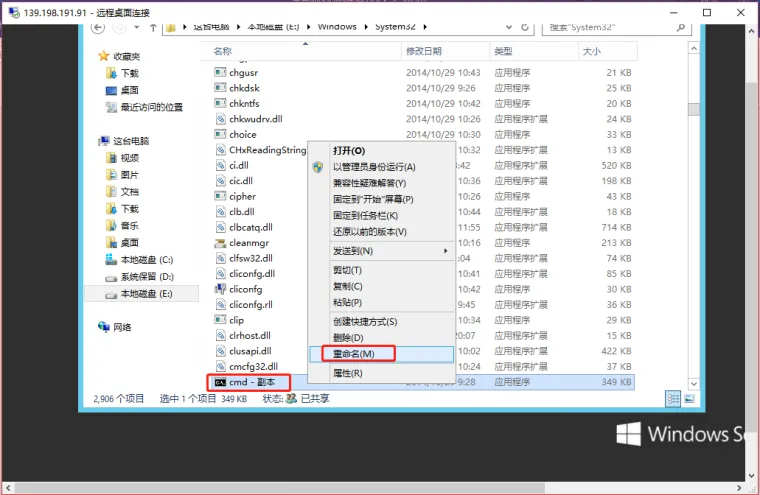
Task: Expand 发送到(N) submenu
Action: pyautogui.click(x=381, y=251)
